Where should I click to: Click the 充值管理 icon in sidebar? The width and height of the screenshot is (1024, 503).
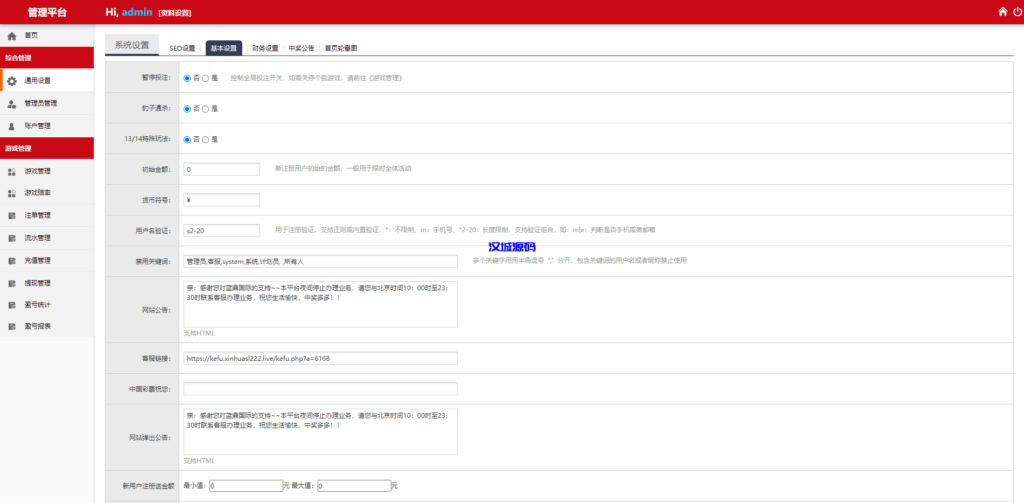pos(12,260)
